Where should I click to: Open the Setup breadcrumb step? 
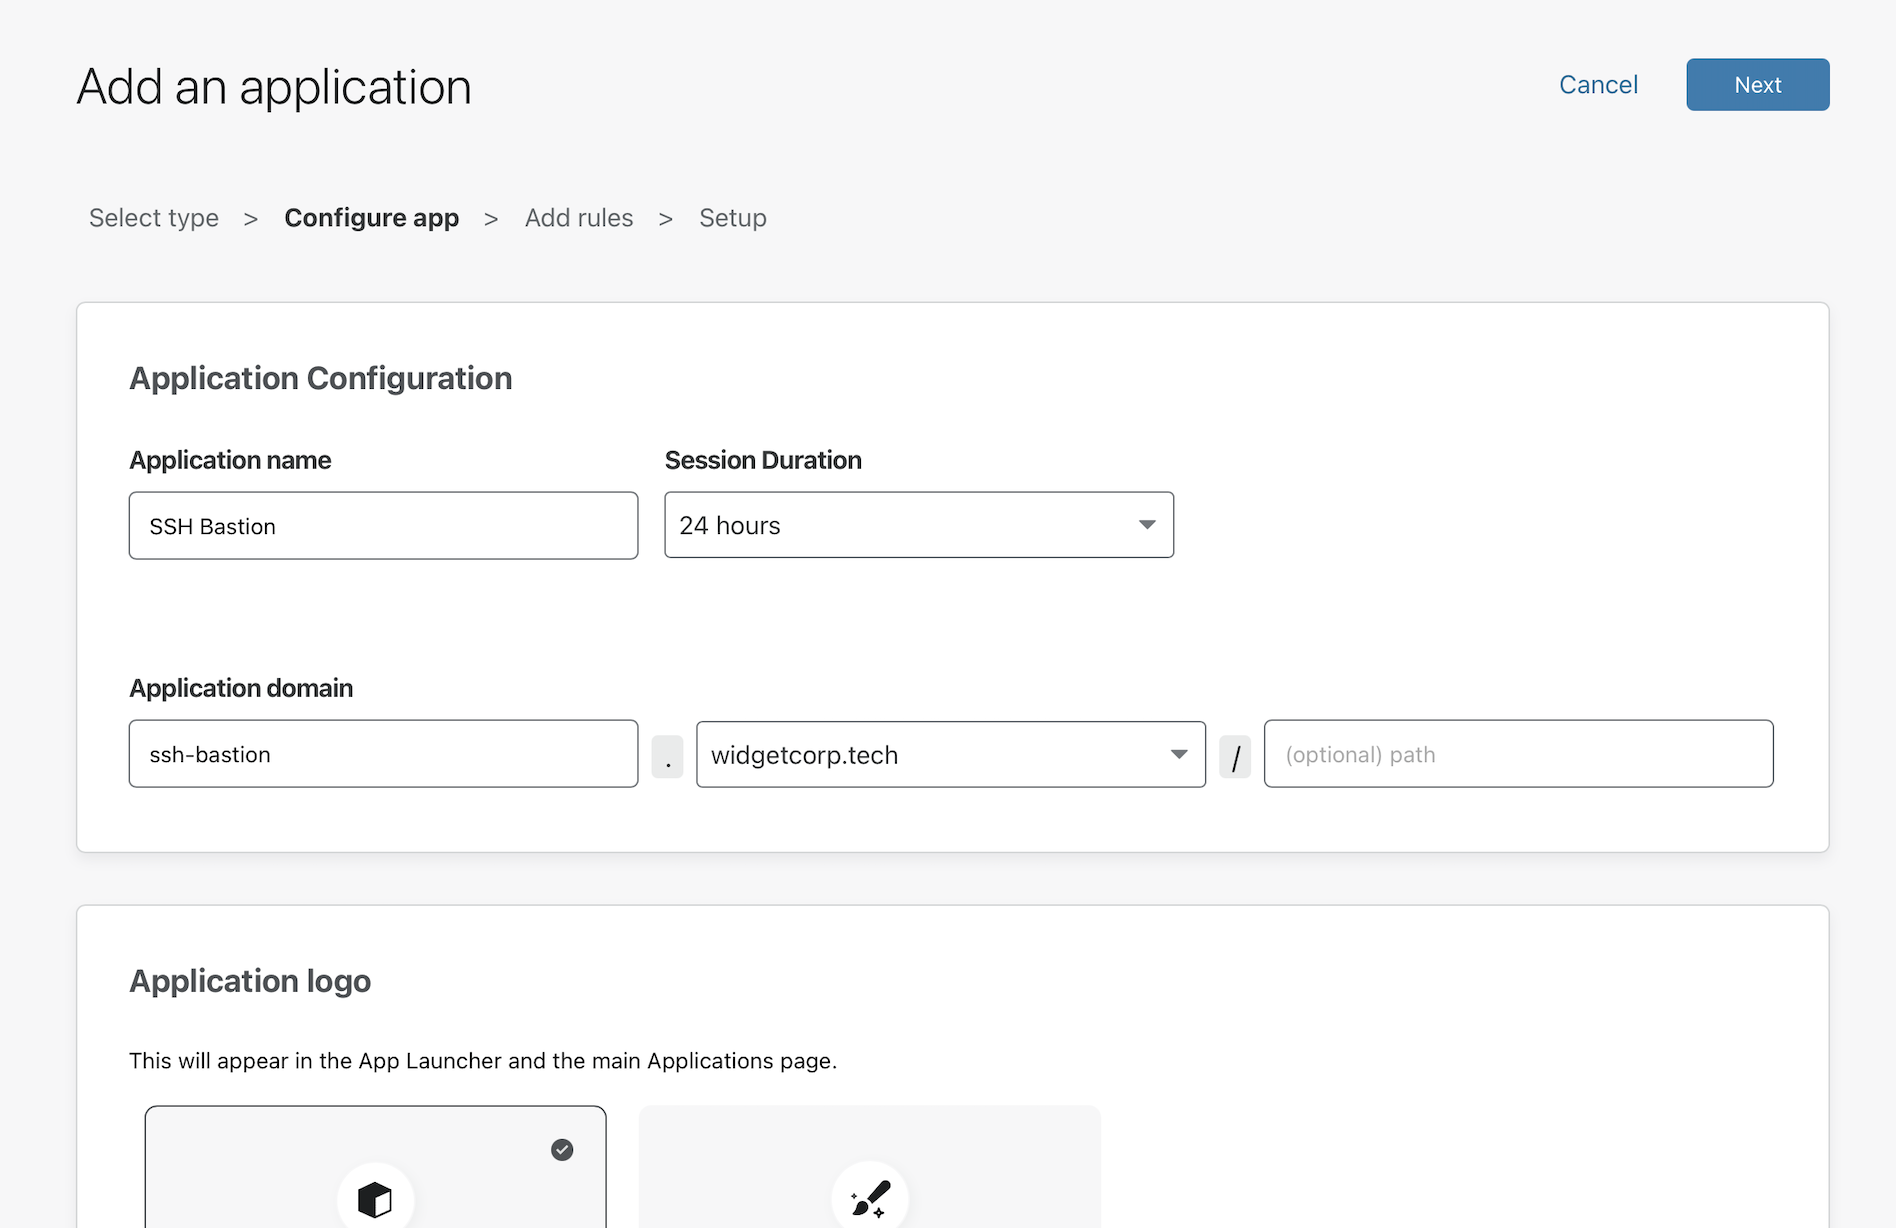point(732,217)
